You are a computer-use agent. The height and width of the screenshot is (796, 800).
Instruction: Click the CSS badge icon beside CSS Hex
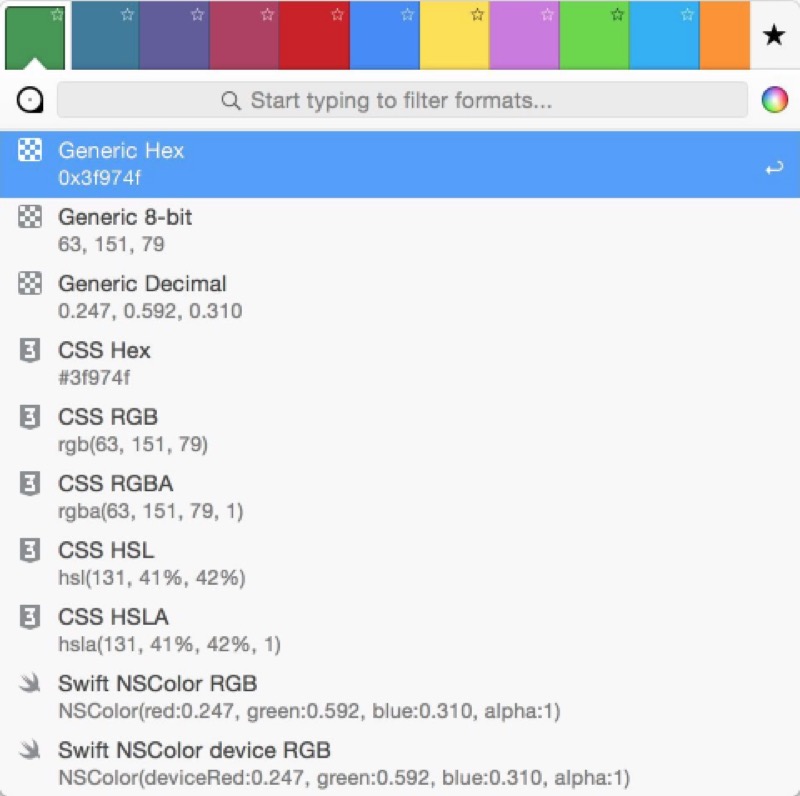[30, 351]
